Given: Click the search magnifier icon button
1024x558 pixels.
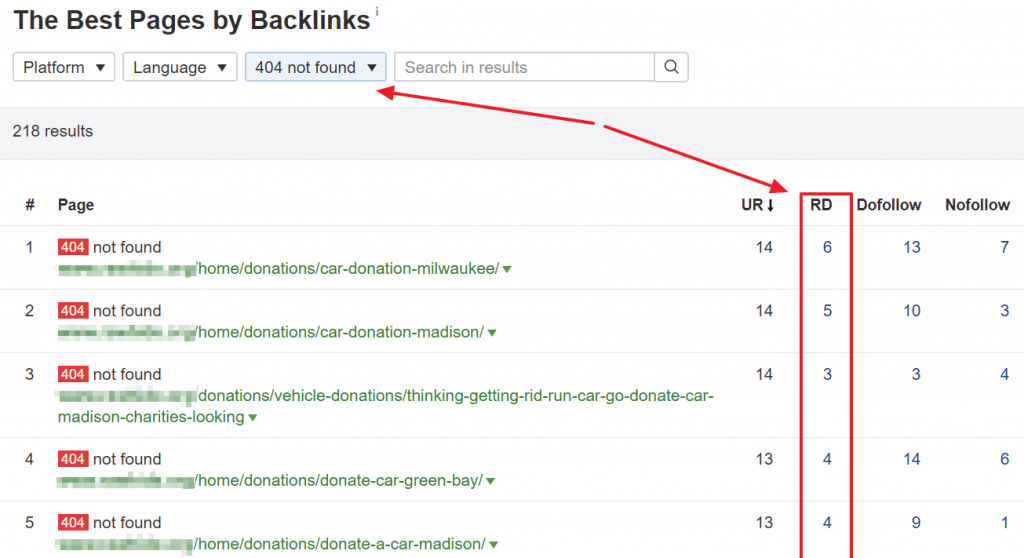Looking at the screenshot, I should pyautogui.click(x=671, y=67).
